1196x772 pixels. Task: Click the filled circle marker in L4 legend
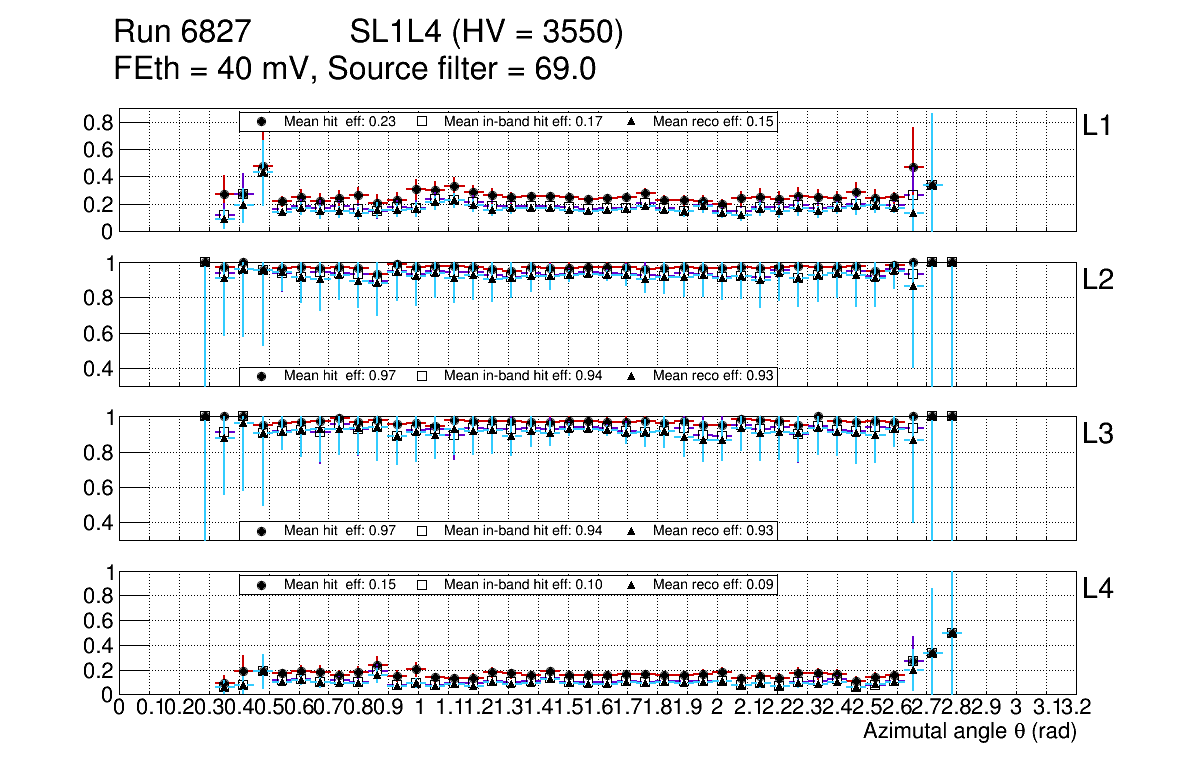click(x=262, y=584)
